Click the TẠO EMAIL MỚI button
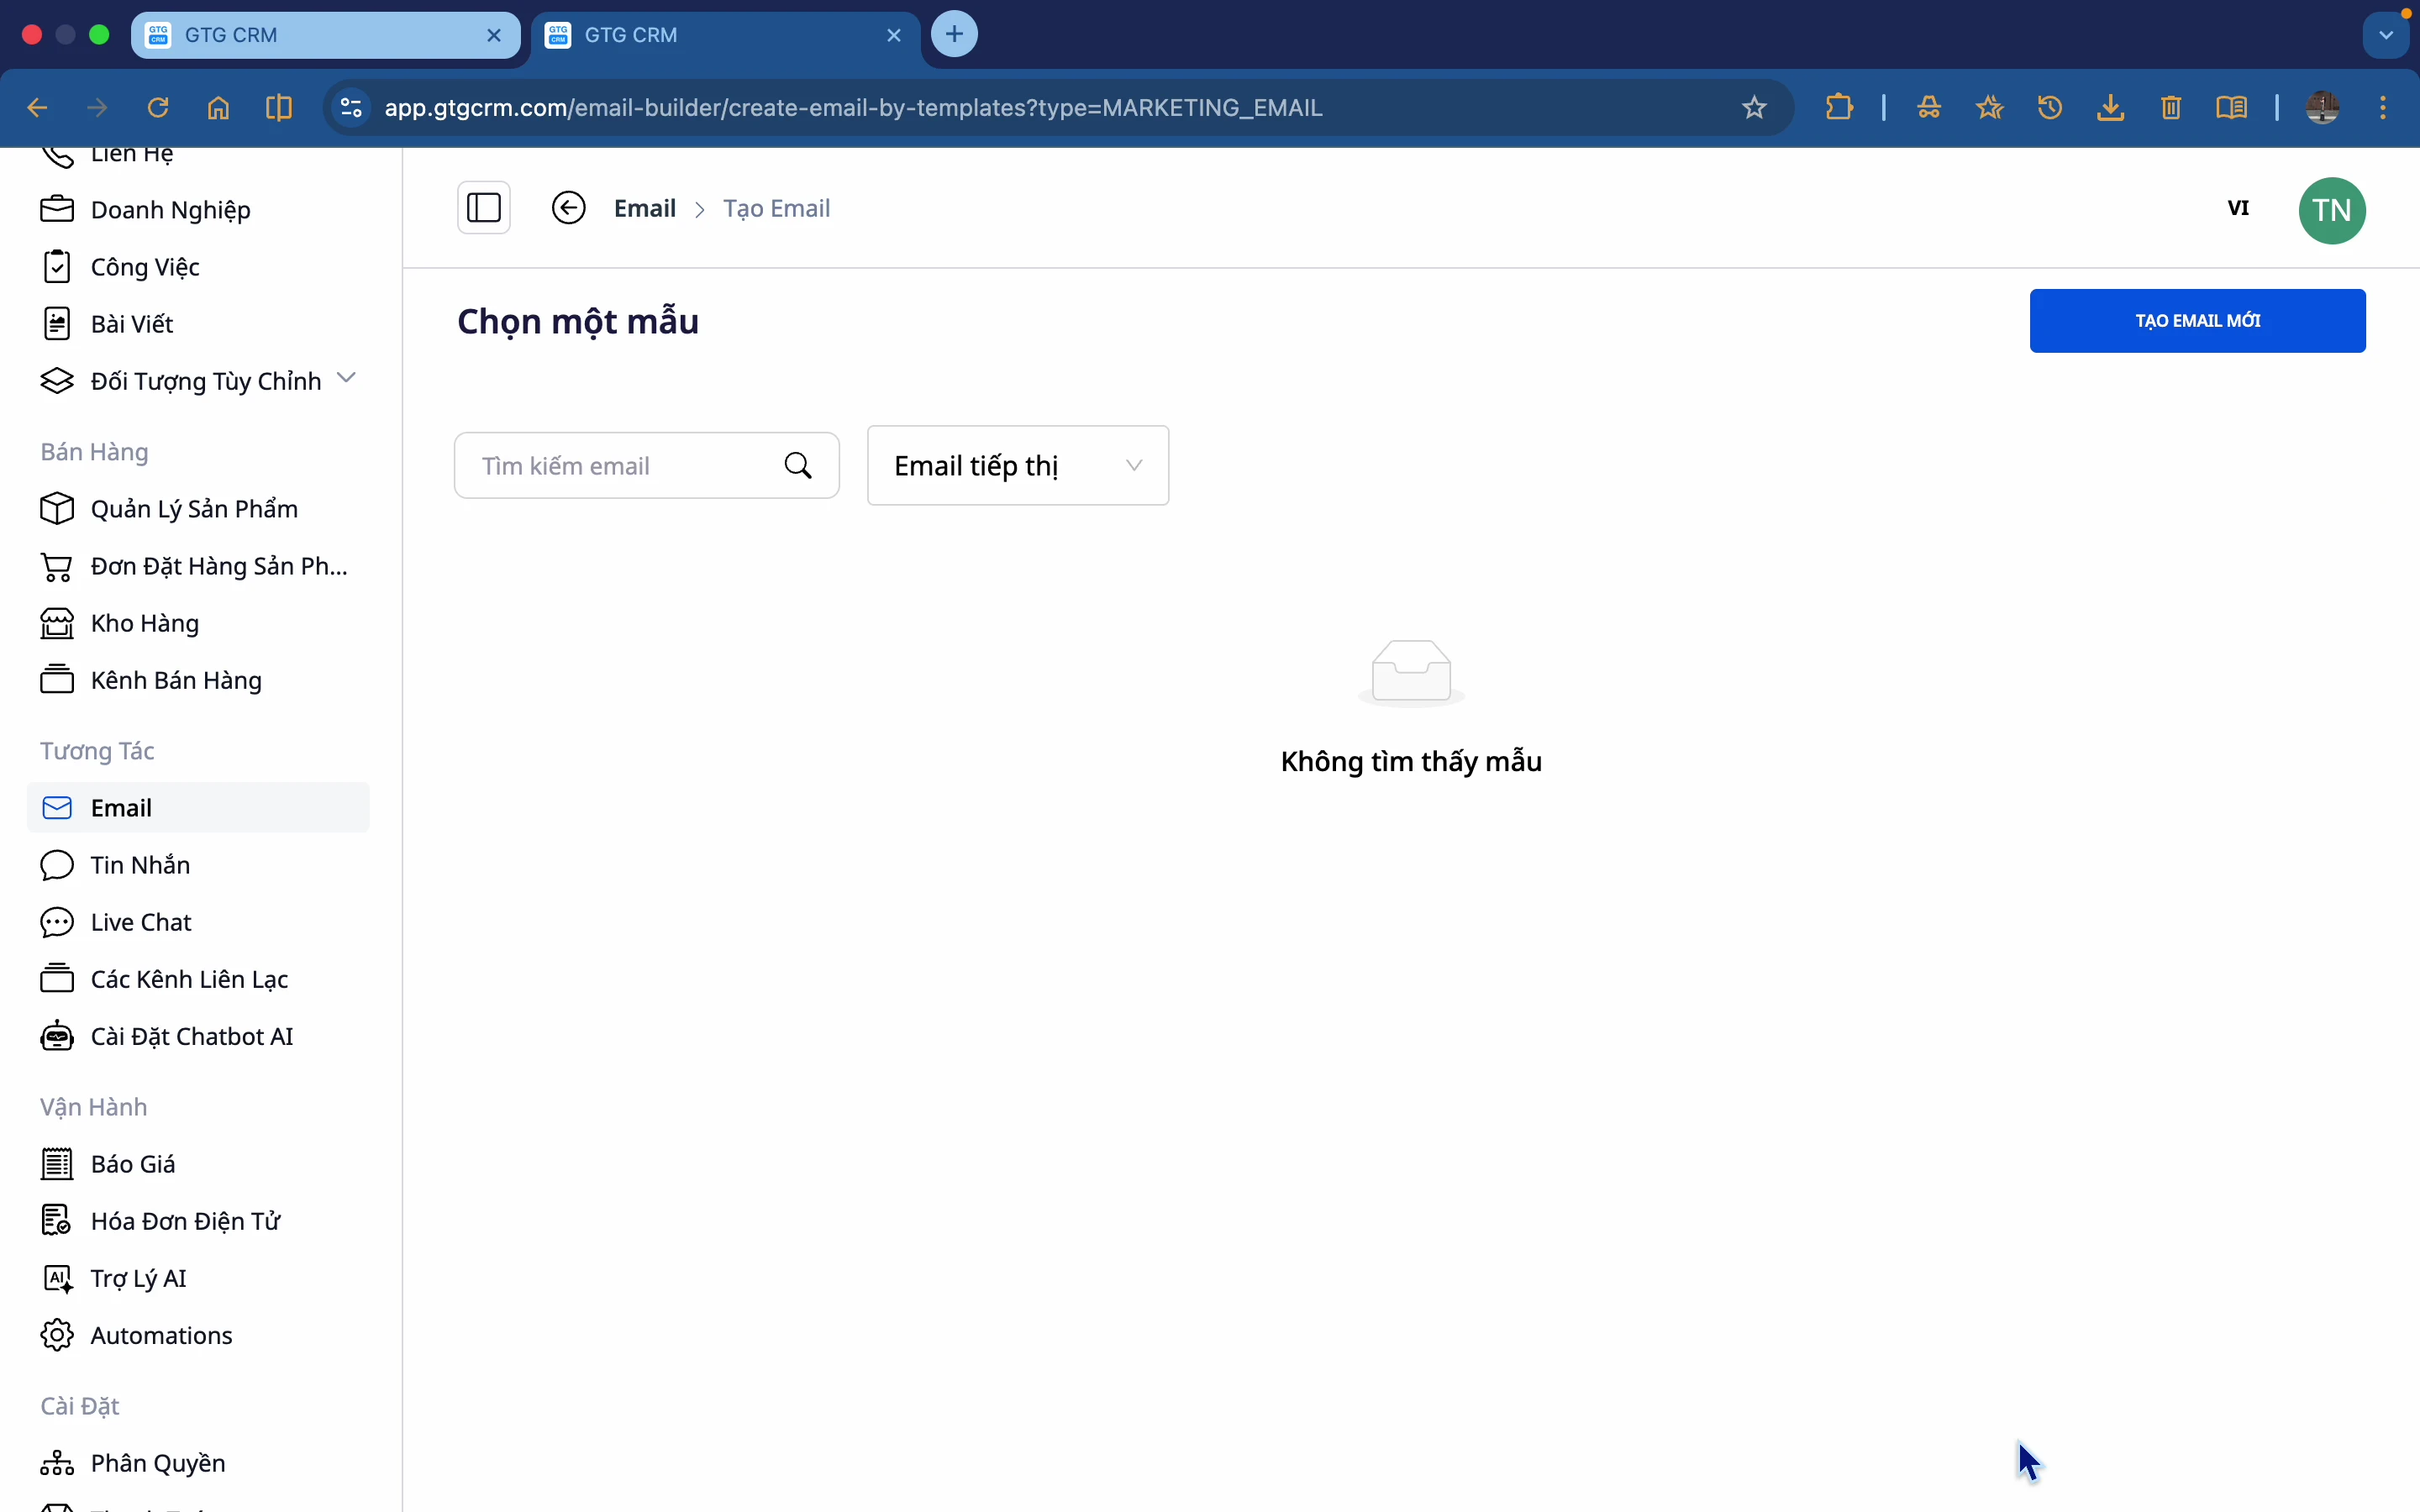This screenshot has height=1512, width=2420. point(2197,321)
